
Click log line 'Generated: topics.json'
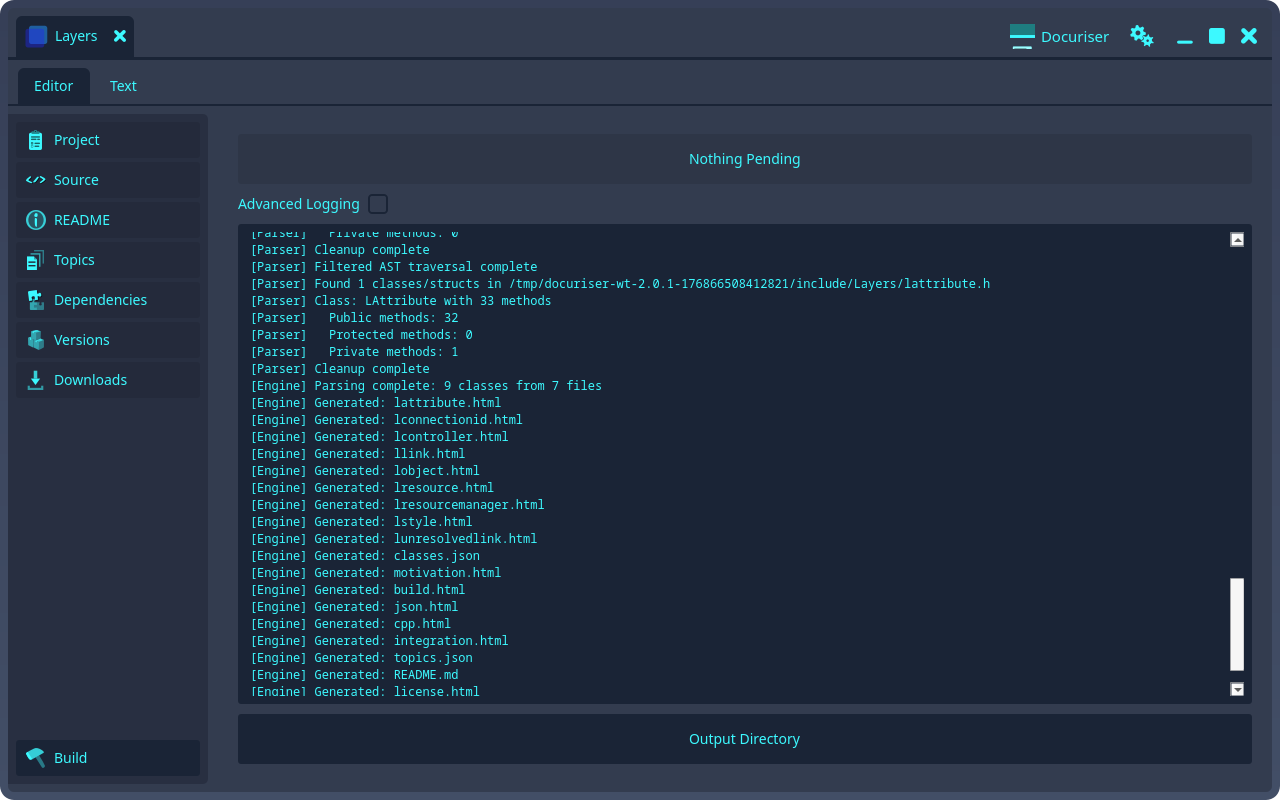tap(362, 658)
